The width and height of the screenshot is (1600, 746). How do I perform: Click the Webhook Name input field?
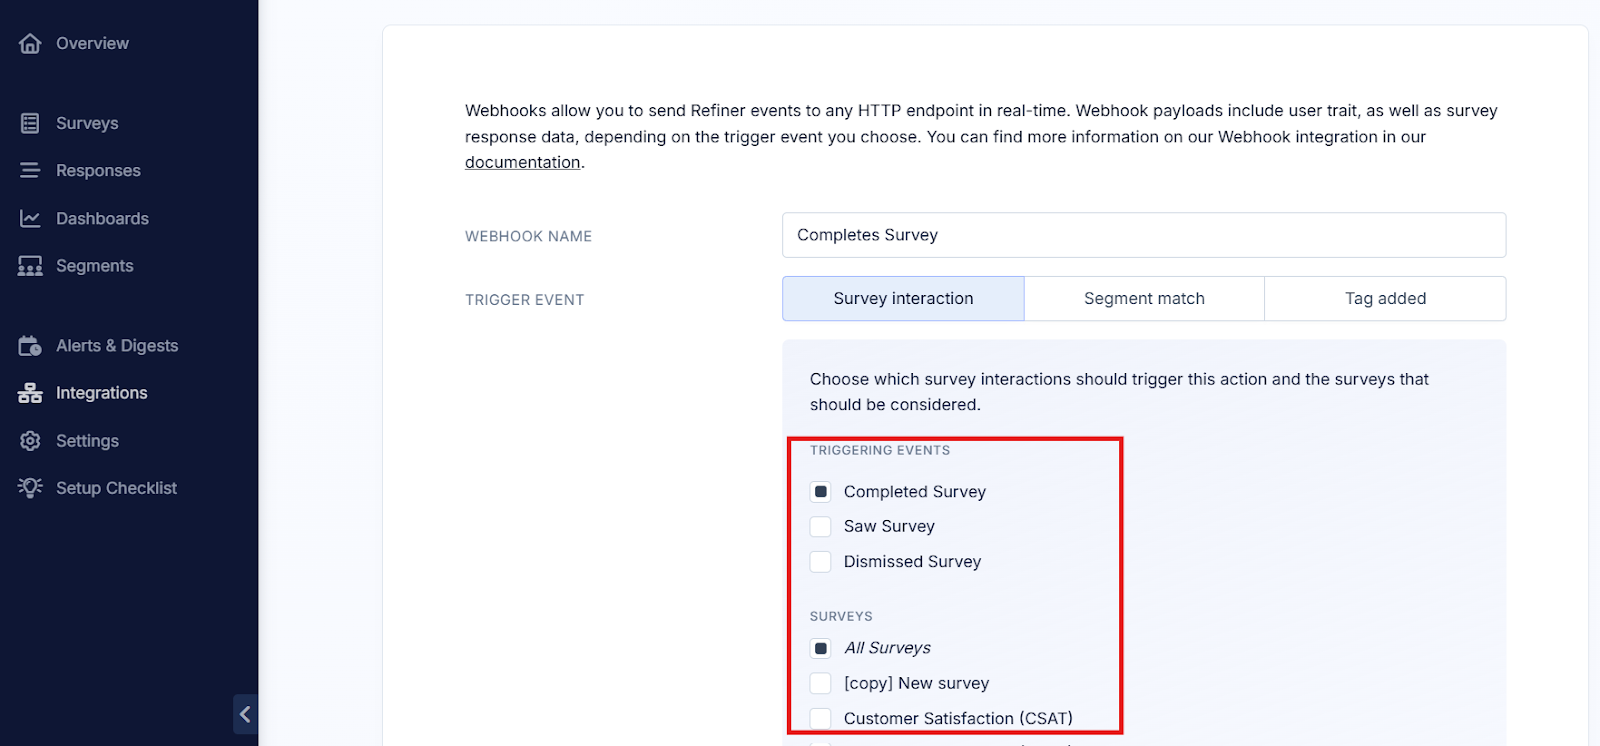pyautogui.click(x=1143, y=235)
